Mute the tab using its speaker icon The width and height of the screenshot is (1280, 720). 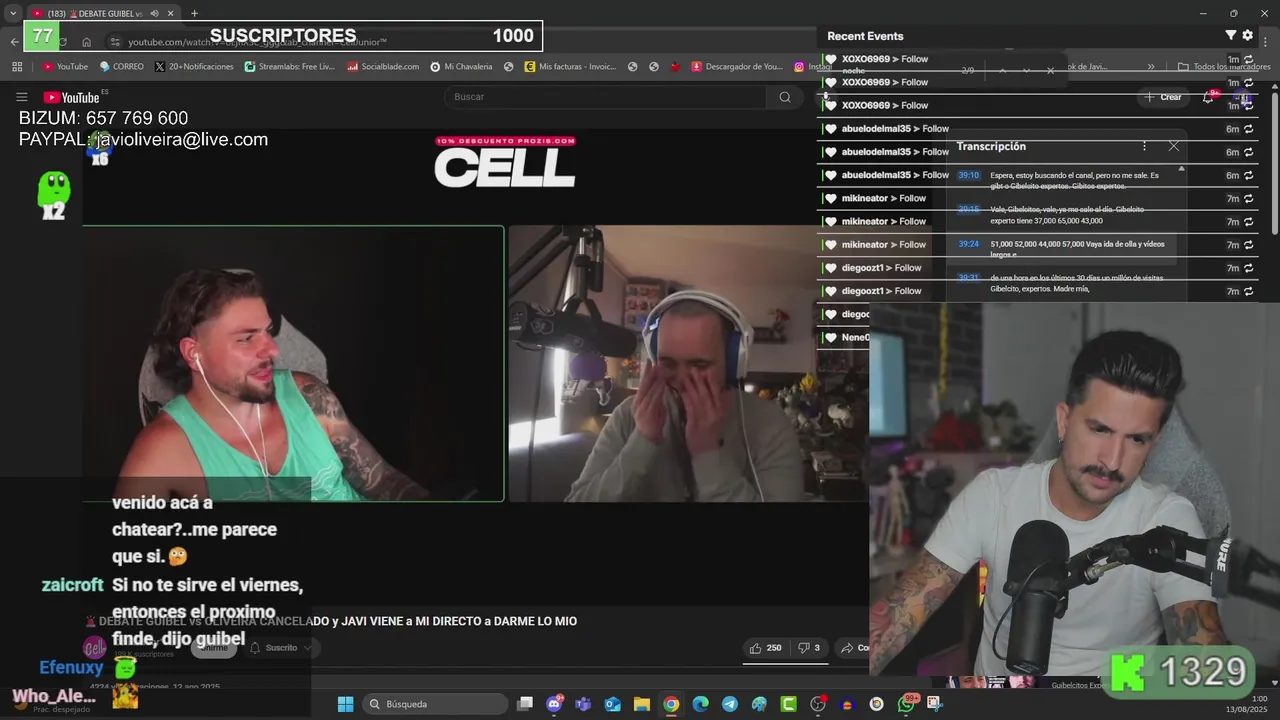(x=154, y=13)
